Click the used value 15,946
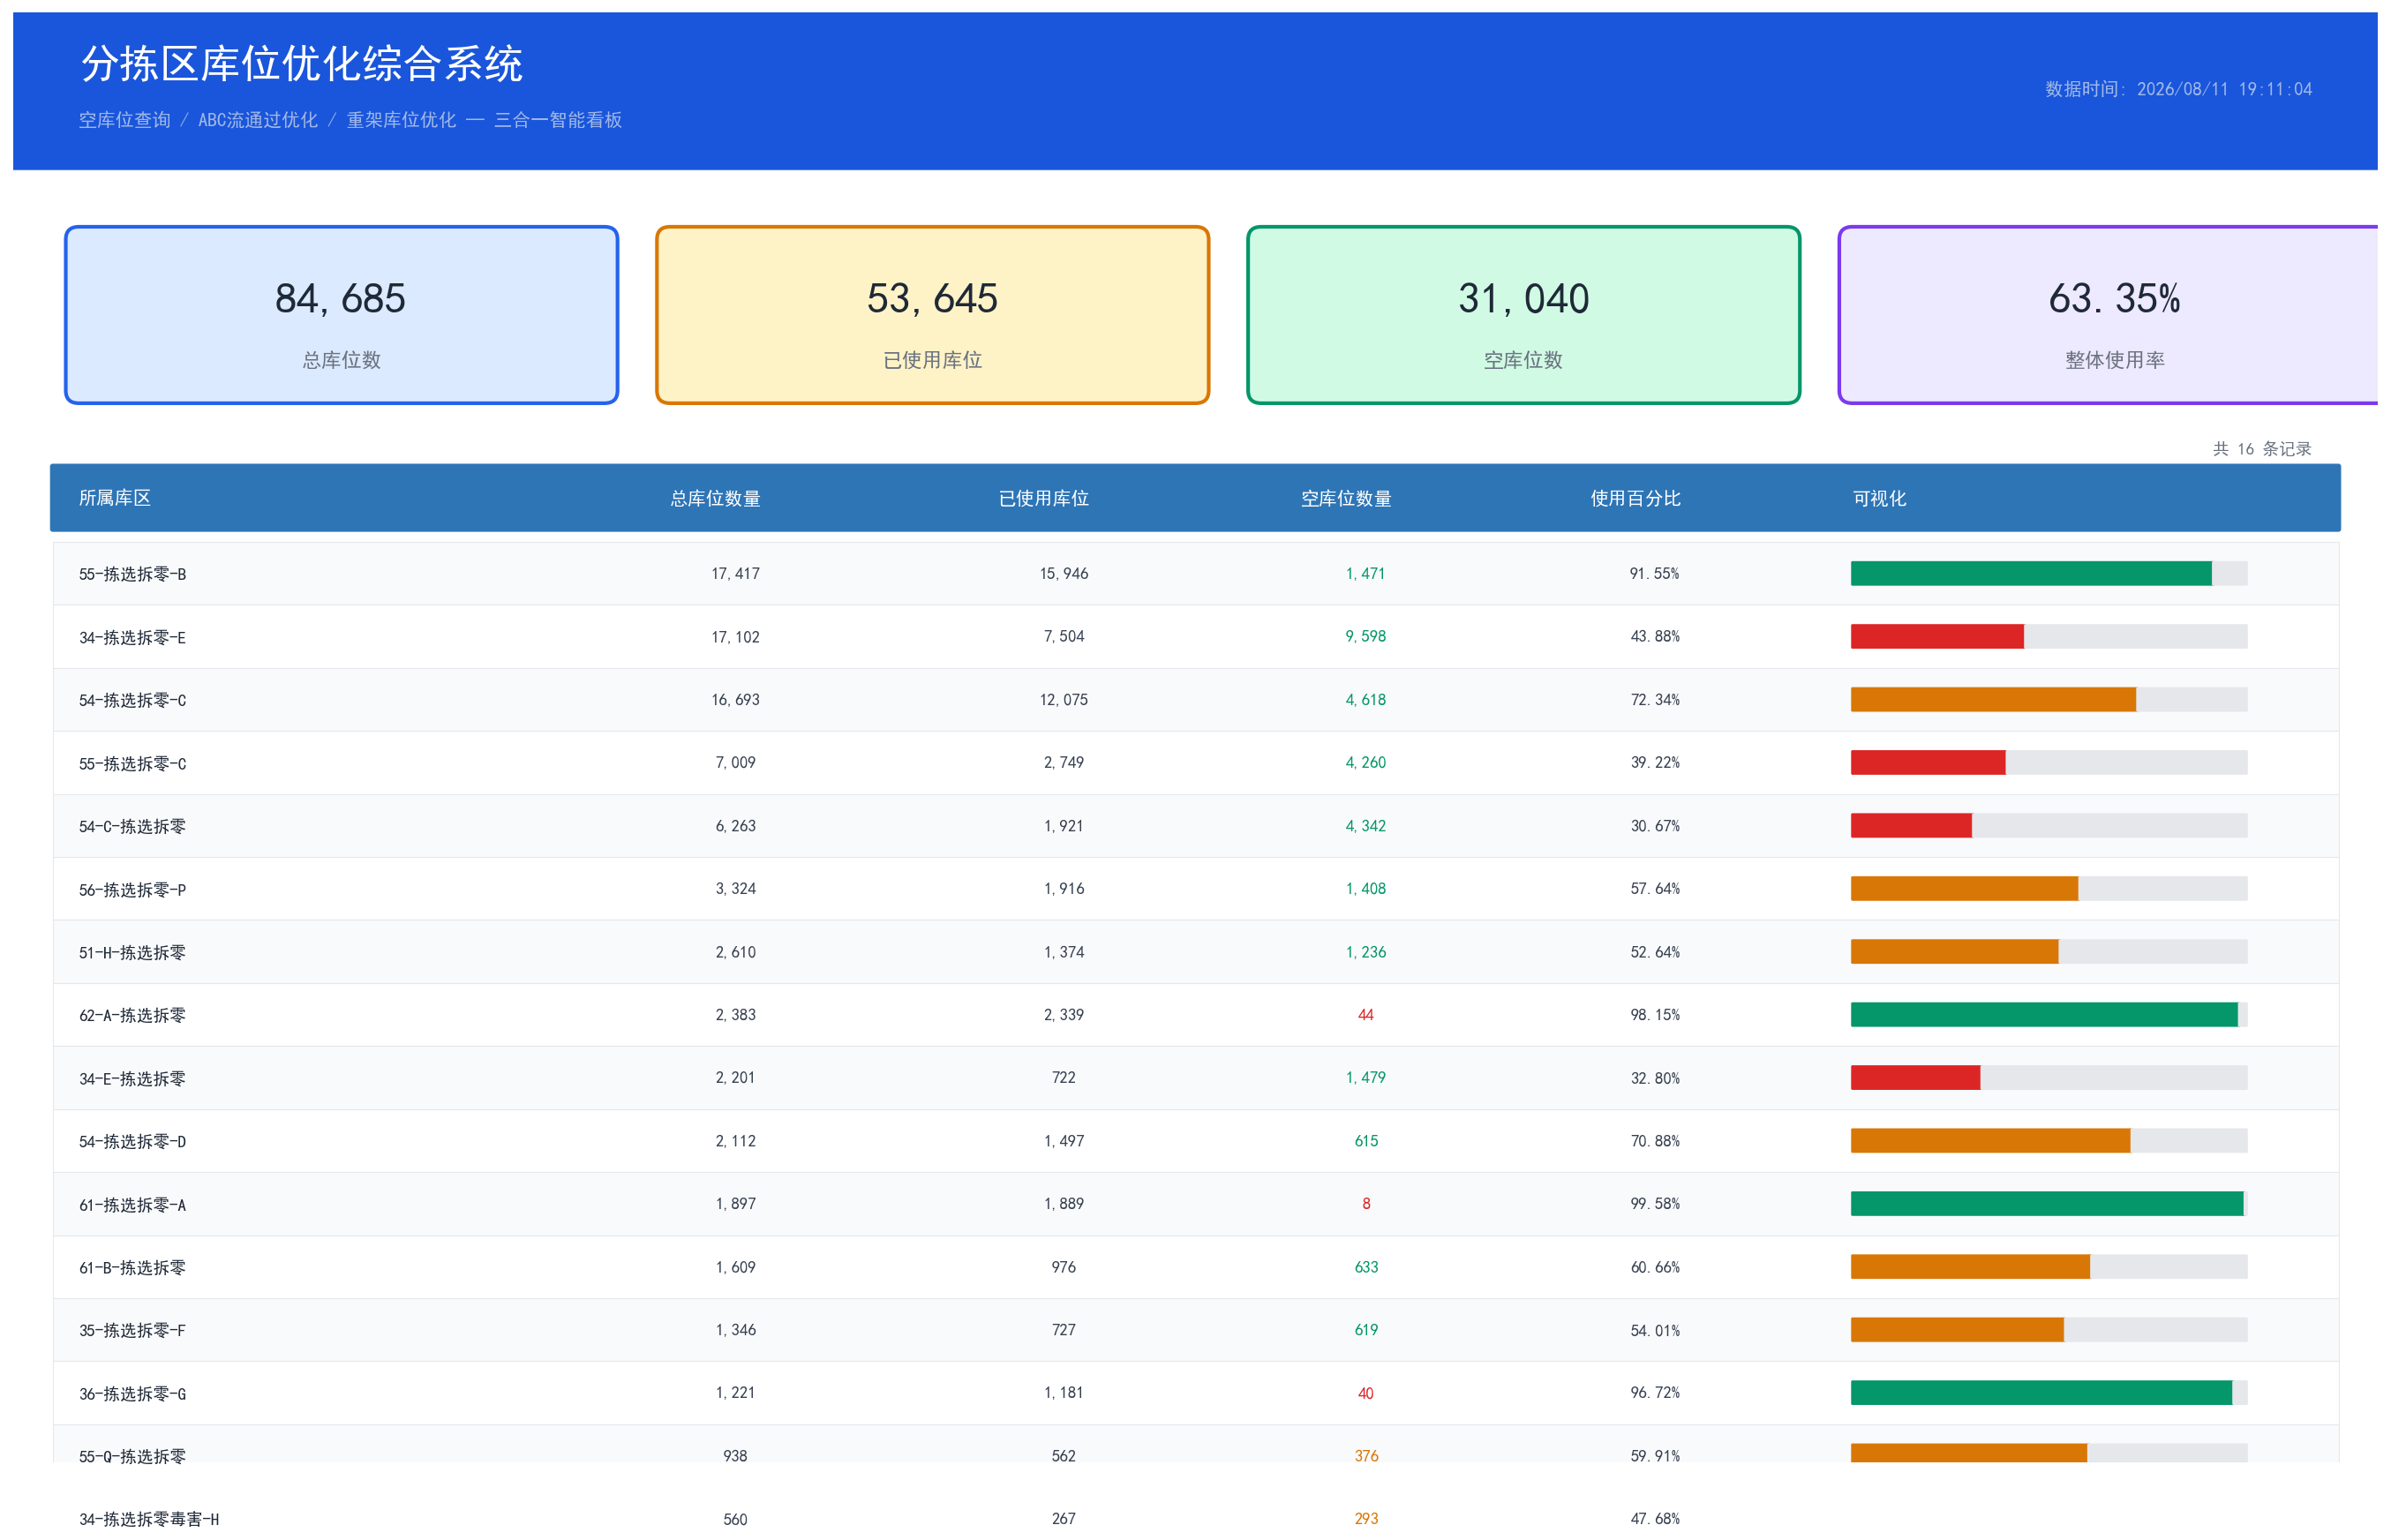Image resolution: width=2391 pixels, height=1540 pixels. click(x=1063, y=573)
